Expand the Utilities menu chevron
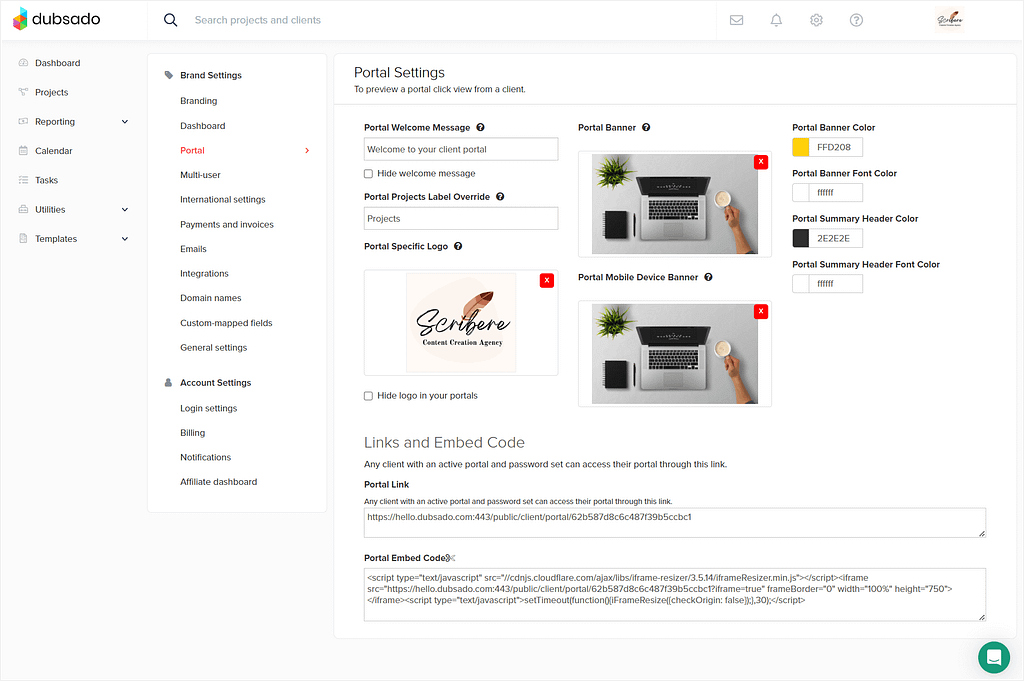 125,210
